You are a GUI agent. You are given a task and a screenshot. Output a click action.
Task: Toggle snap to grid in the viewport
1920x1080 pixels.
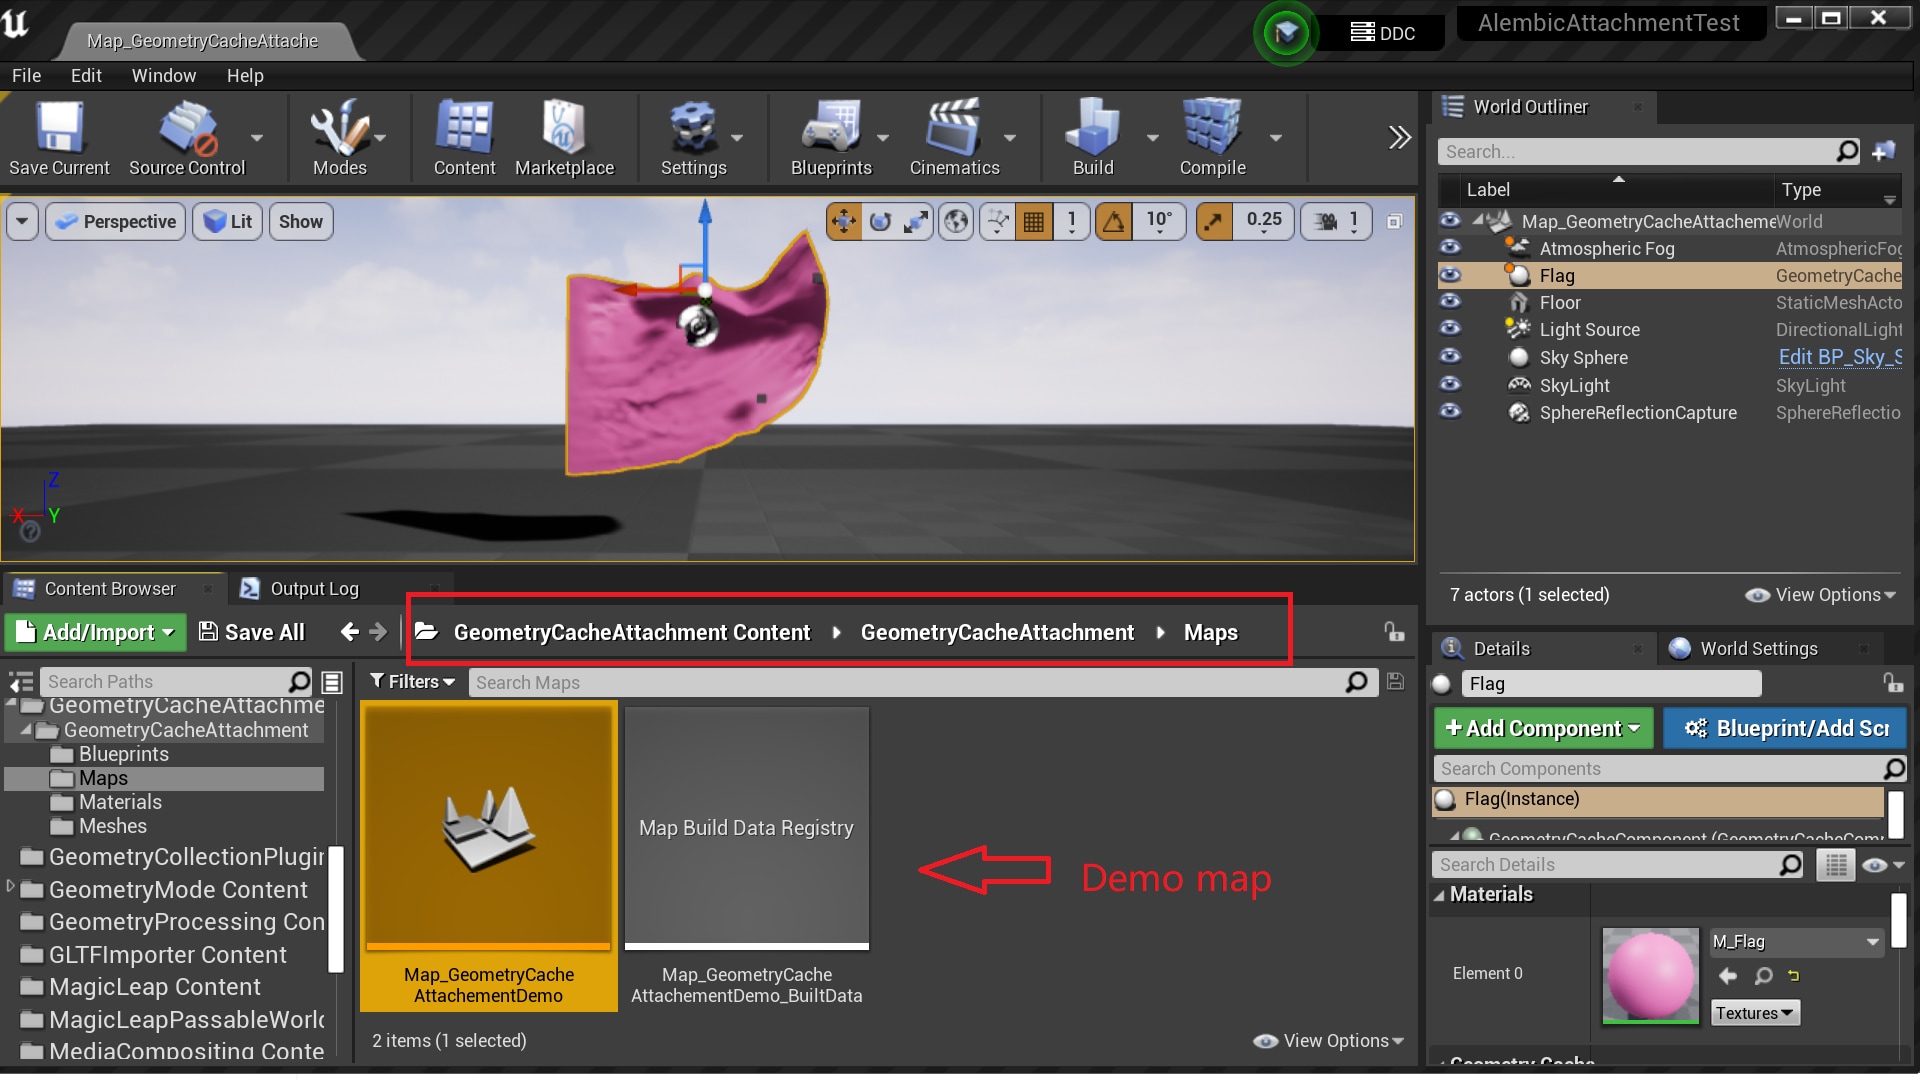1034,221
